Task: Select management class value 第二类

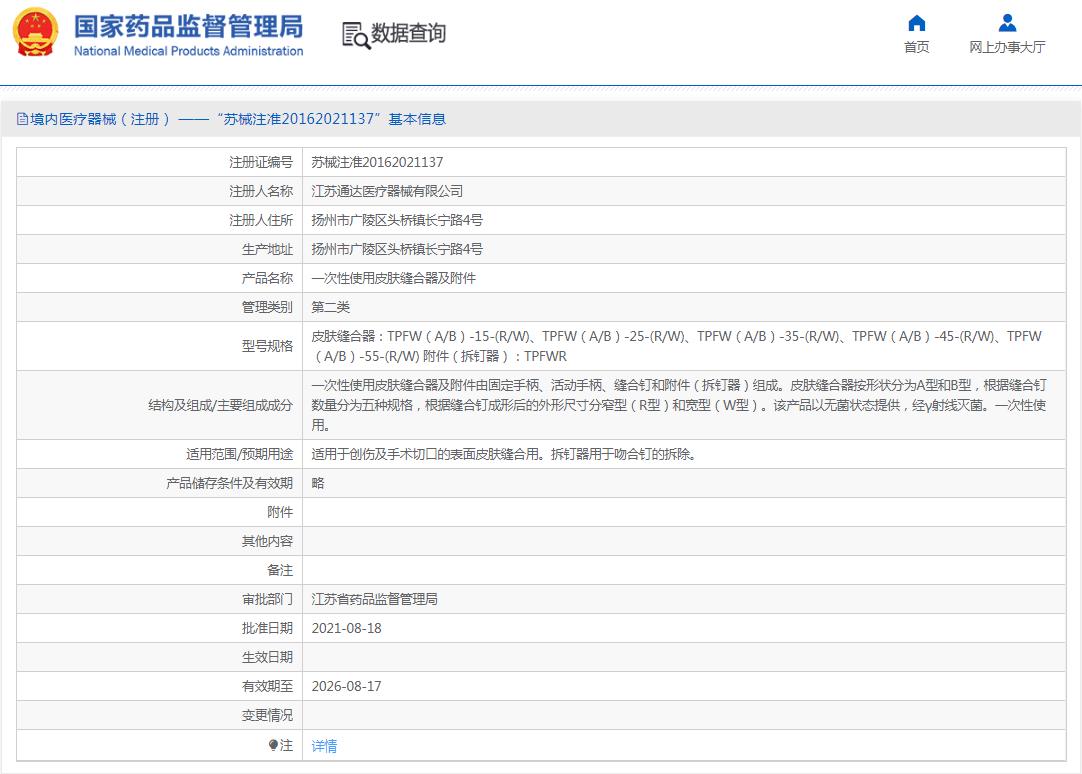Action: 331,307
